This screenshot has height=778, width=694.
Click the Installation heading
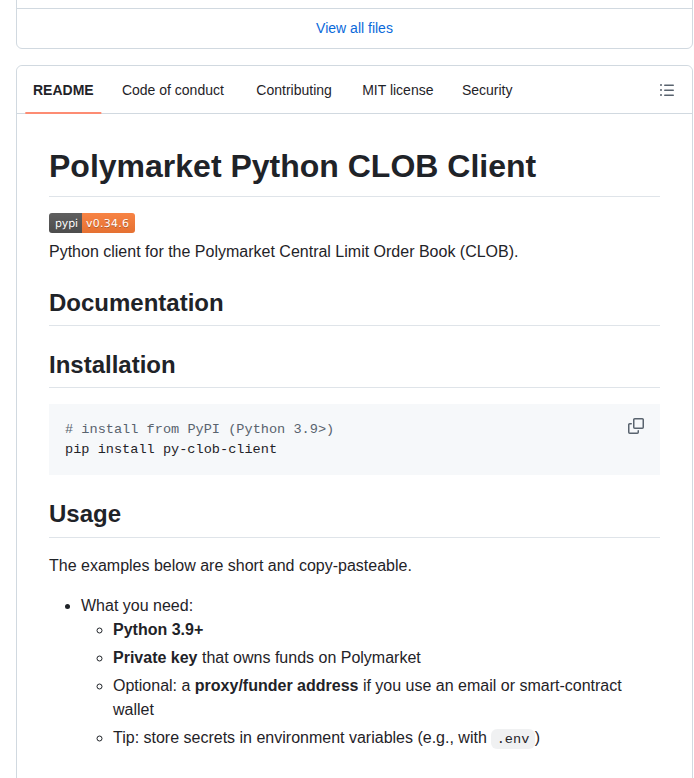coord(112,365)
